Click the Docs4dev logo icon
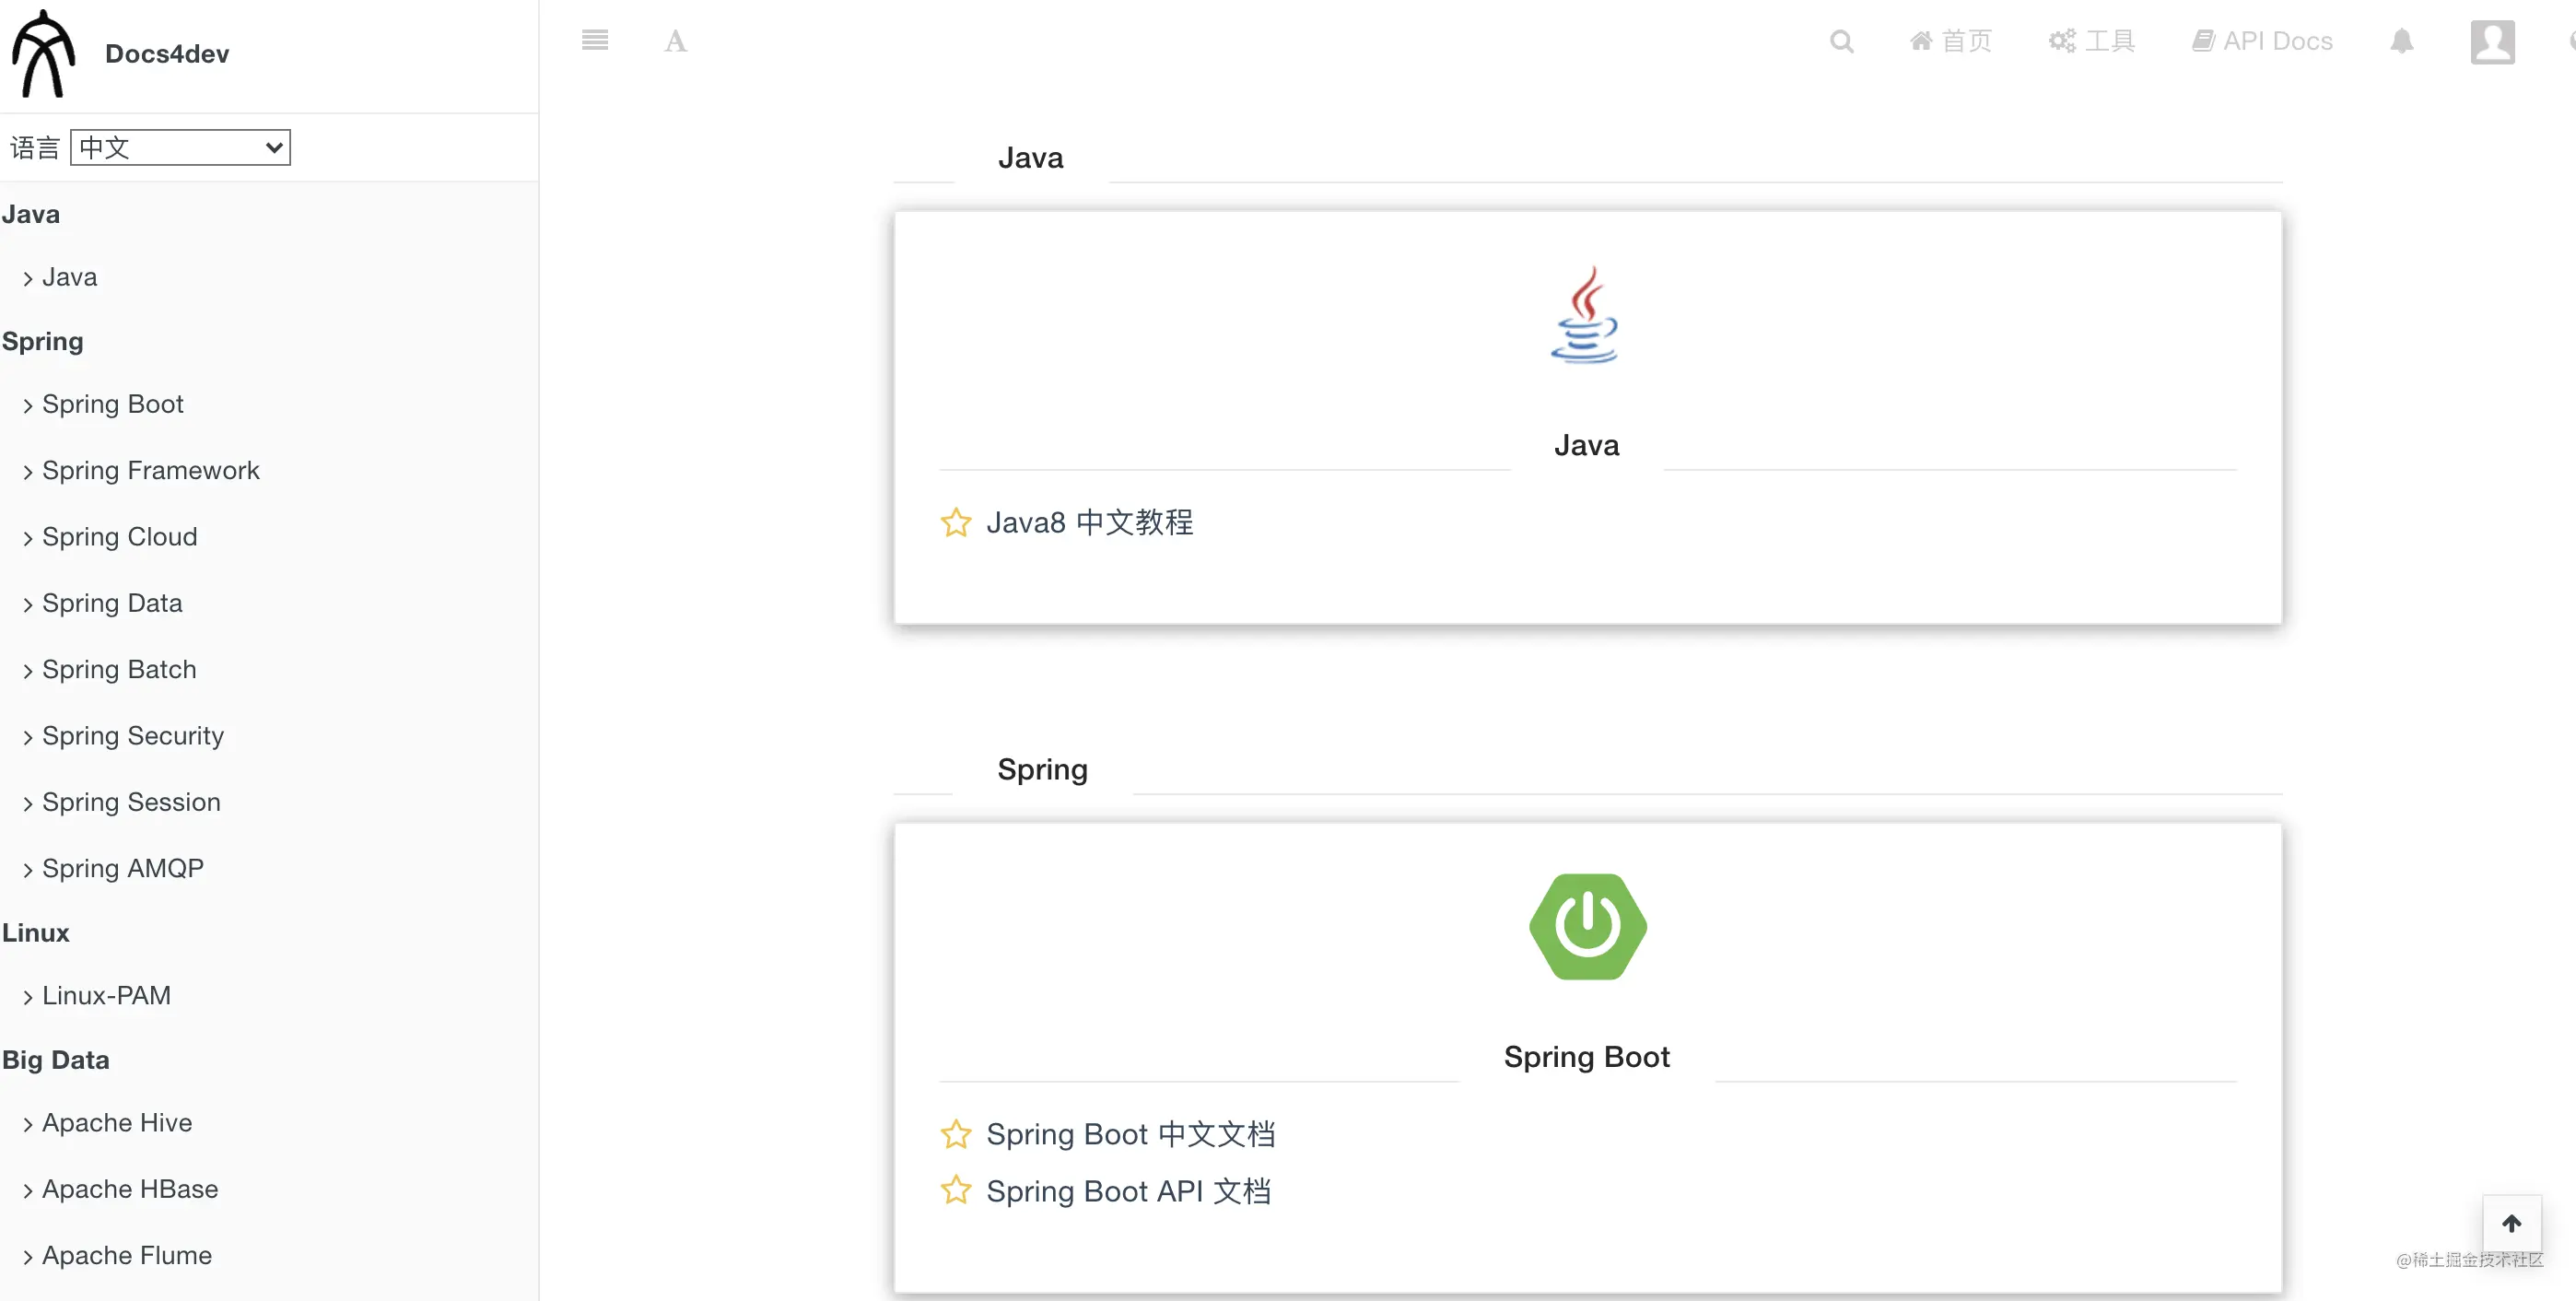The height and width of the screenshot is (1301, 2576). [x=44, y=54]
